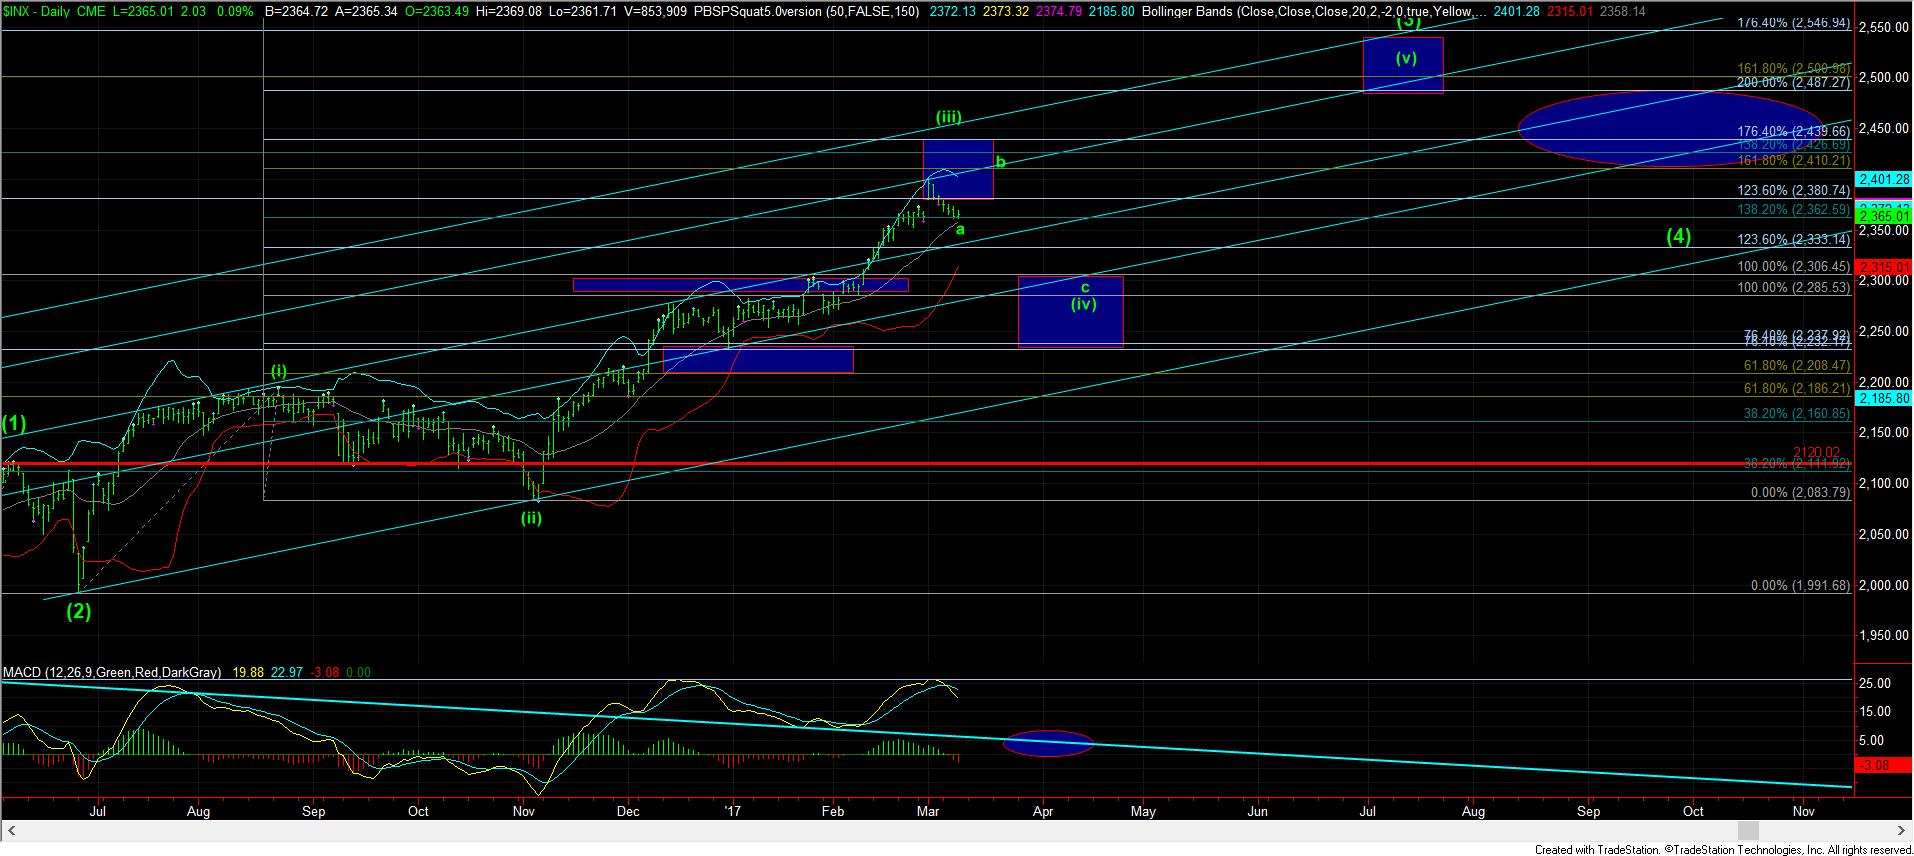Screen dimensions: 1914x856
Task: Click the blue (v) target box
Action: point(1403,65)
